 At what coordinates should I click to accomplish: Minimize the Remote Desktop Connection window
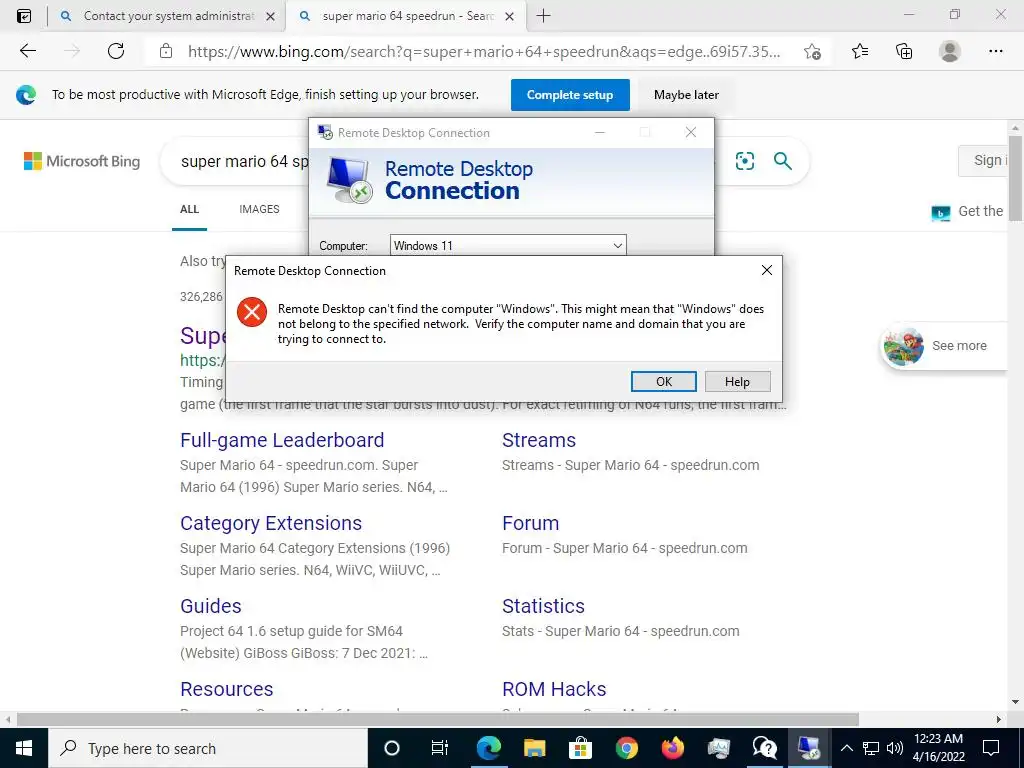[x=600, y=133]
